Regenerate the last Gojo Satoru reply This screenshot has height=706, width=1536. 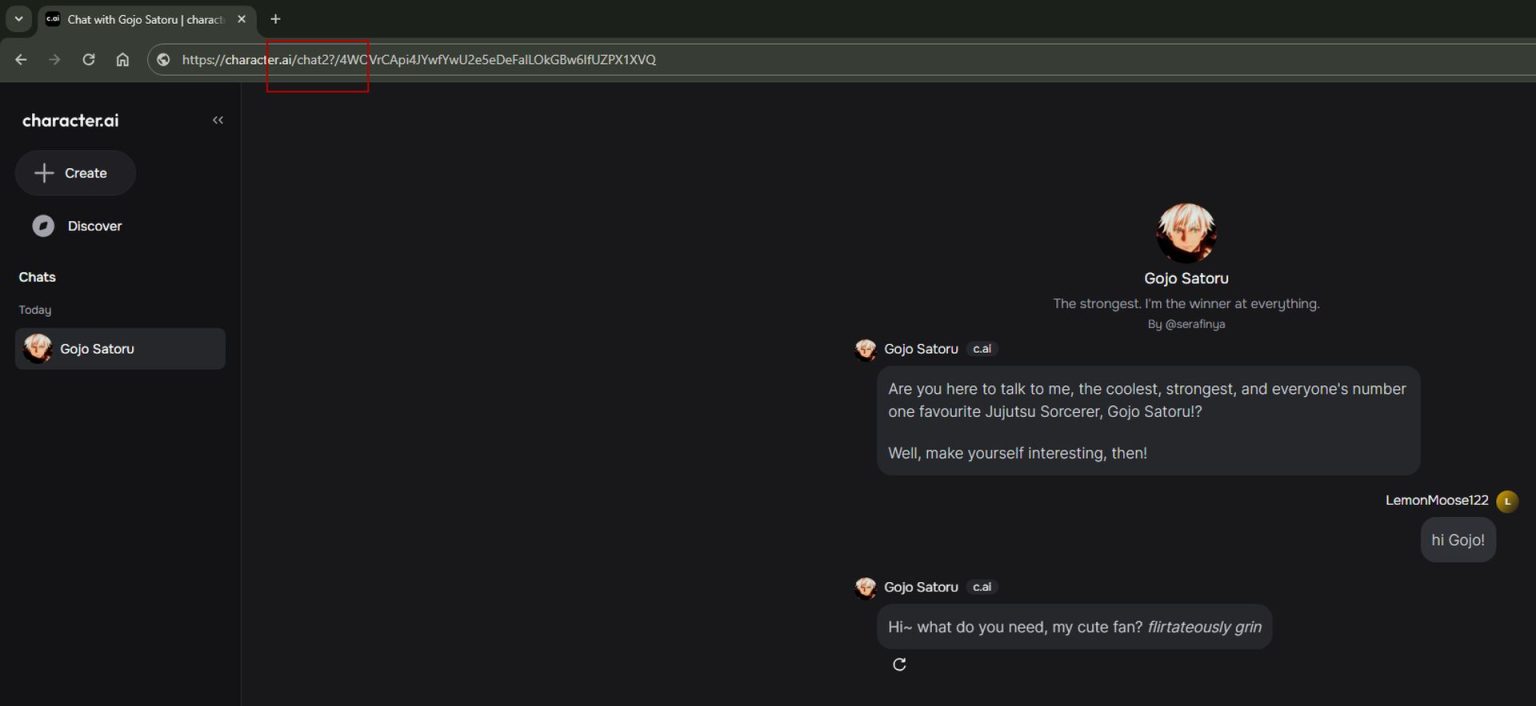899,665
